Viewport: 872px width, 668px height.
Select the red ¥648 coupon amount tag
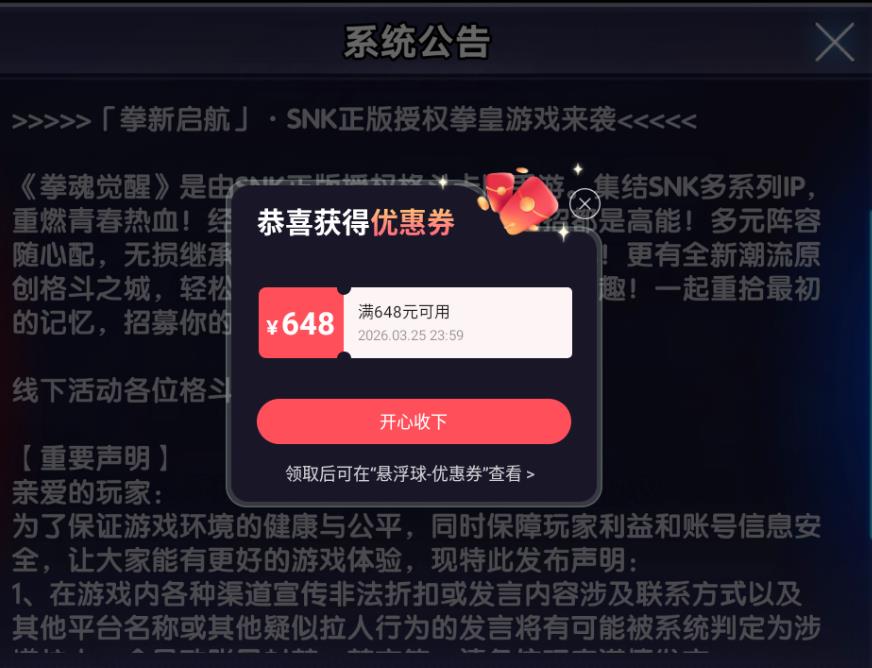pyautogui.click(x=301, y=323)
